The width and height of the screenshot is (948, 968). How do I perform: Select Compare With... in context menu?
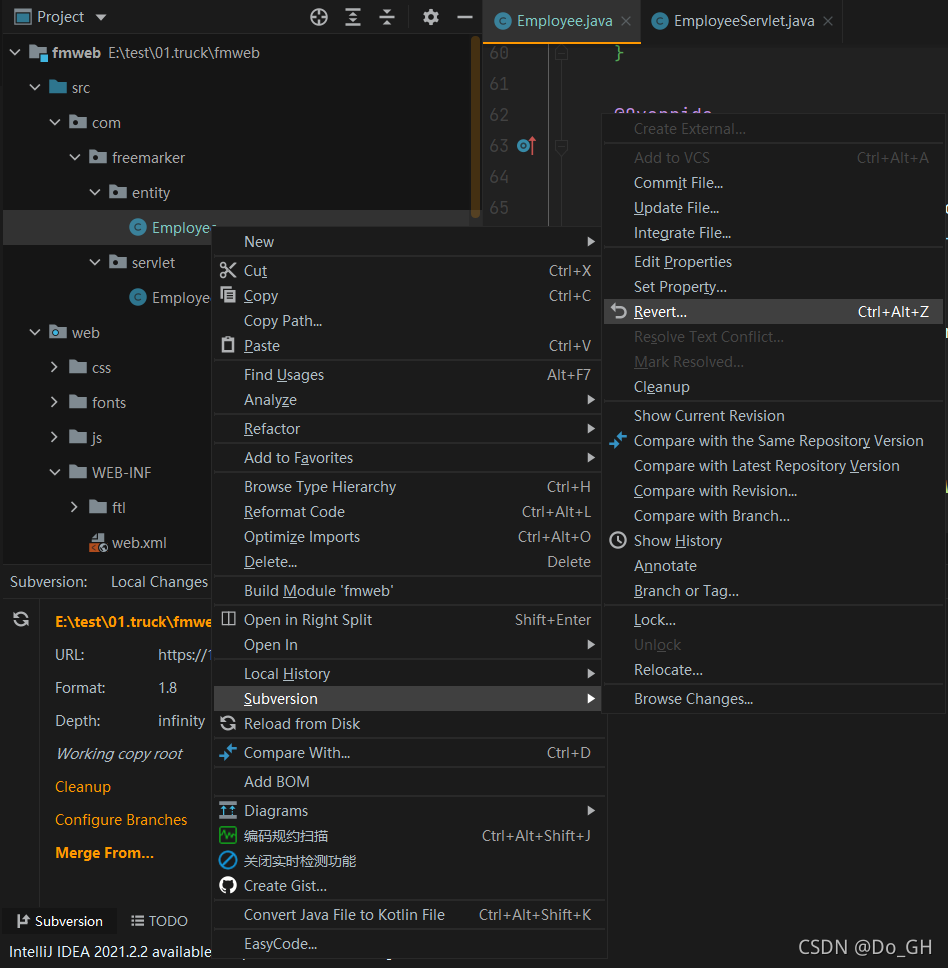coord(407,753)
